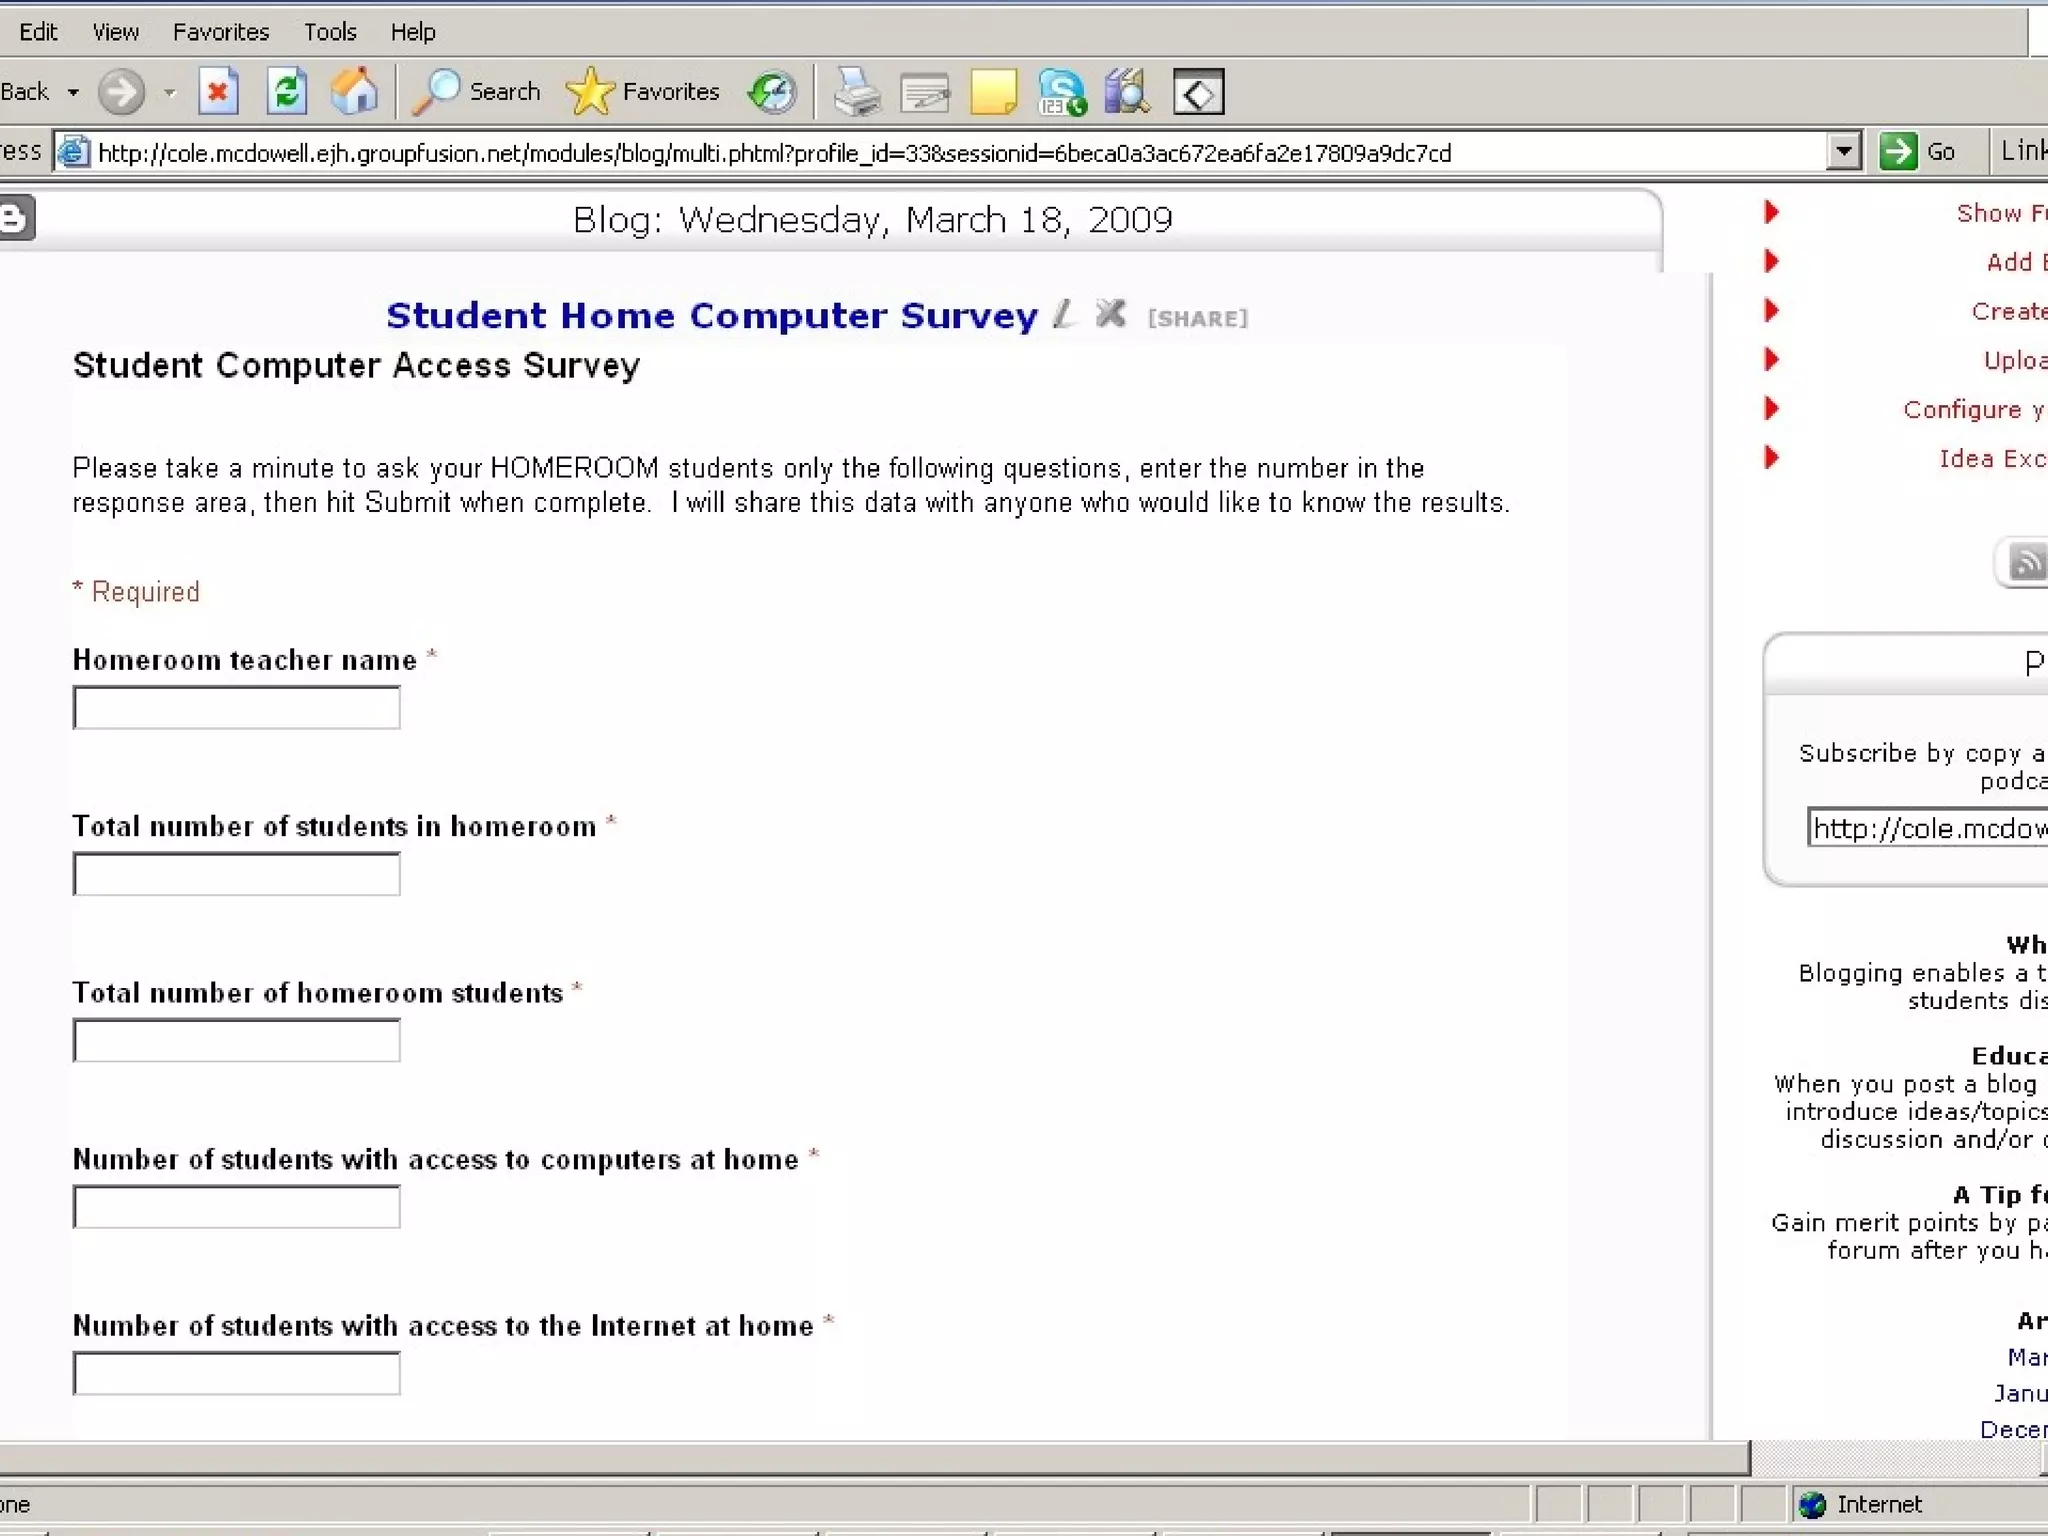Open the address bar dropdown arrow
The width and height of the screenshot is (2048, 1536).
[1843, 152]
